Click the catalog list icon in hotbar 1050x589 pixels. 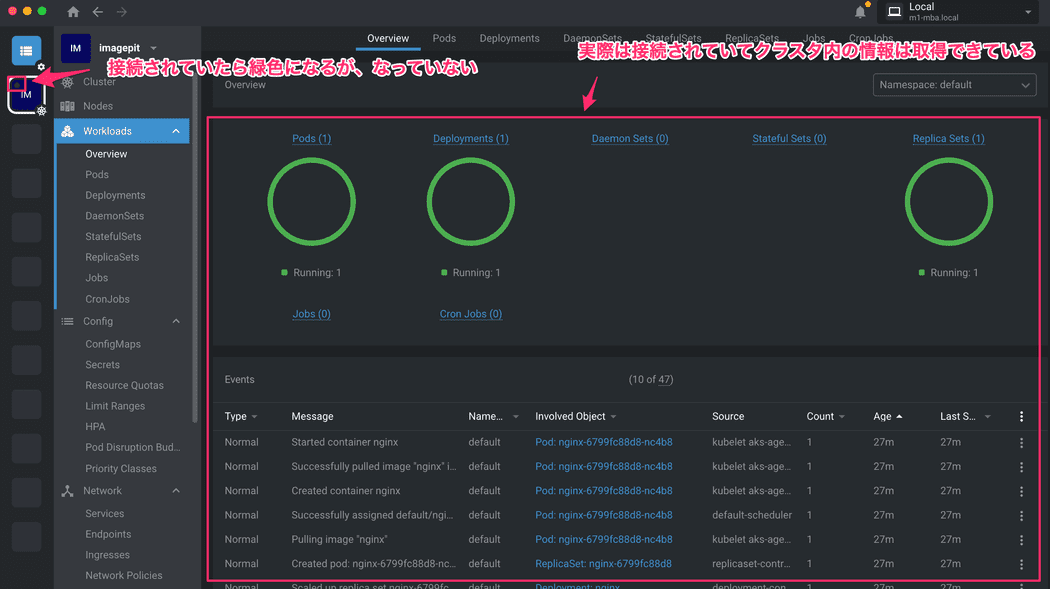[x=26, y=50]
